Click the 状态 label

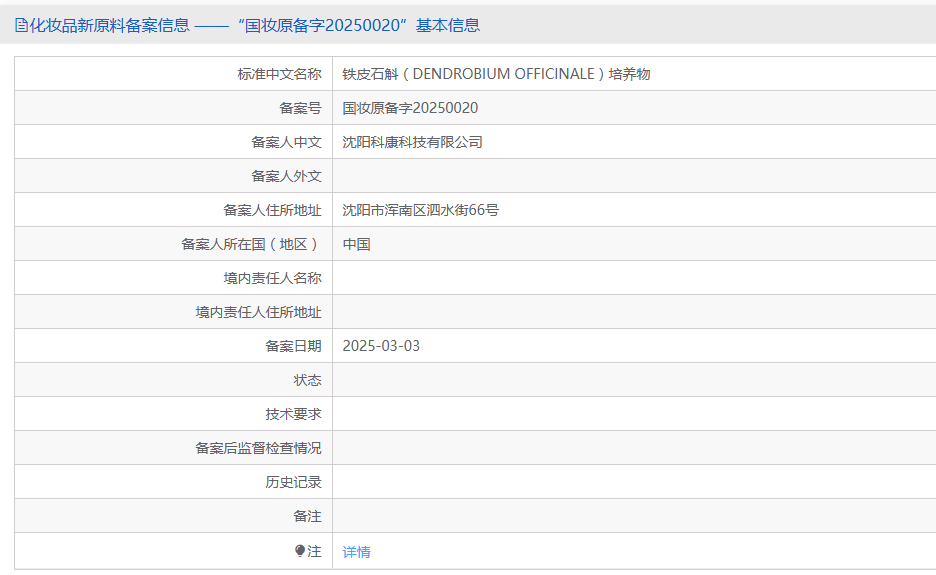[307, 380]
